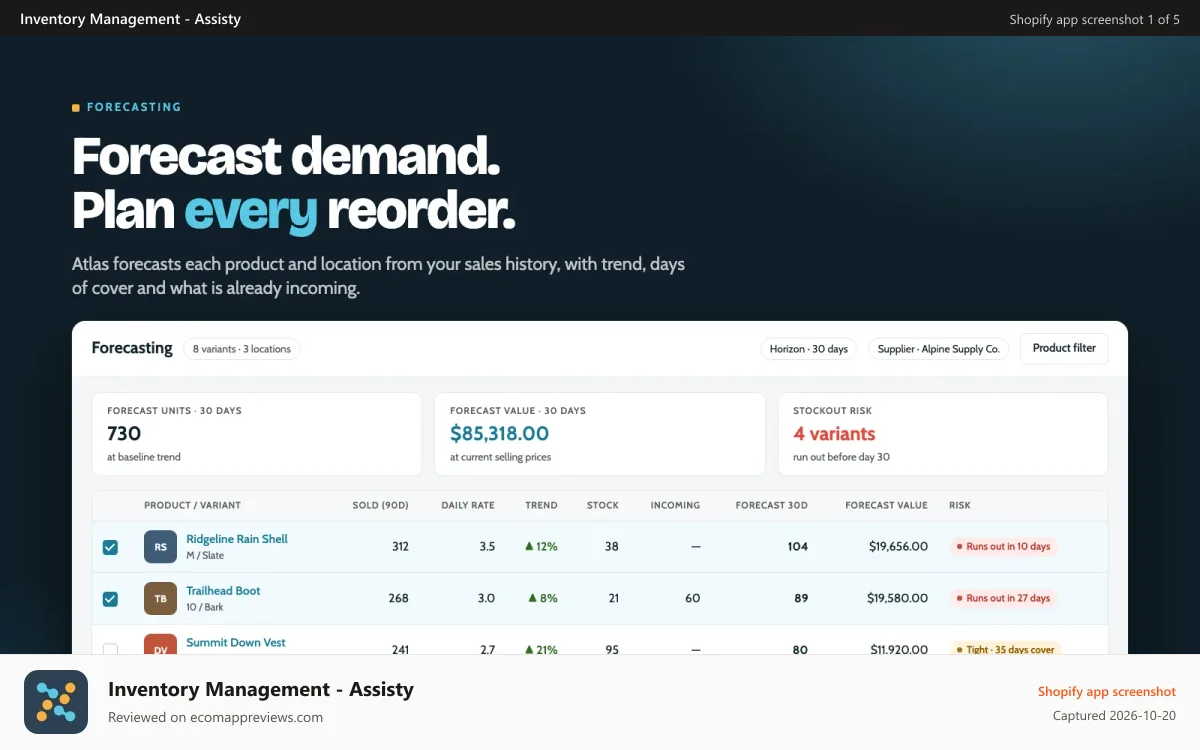Click the 'M / Slate' variant text
Screen dimensions: 1200x750
point(205,555)
